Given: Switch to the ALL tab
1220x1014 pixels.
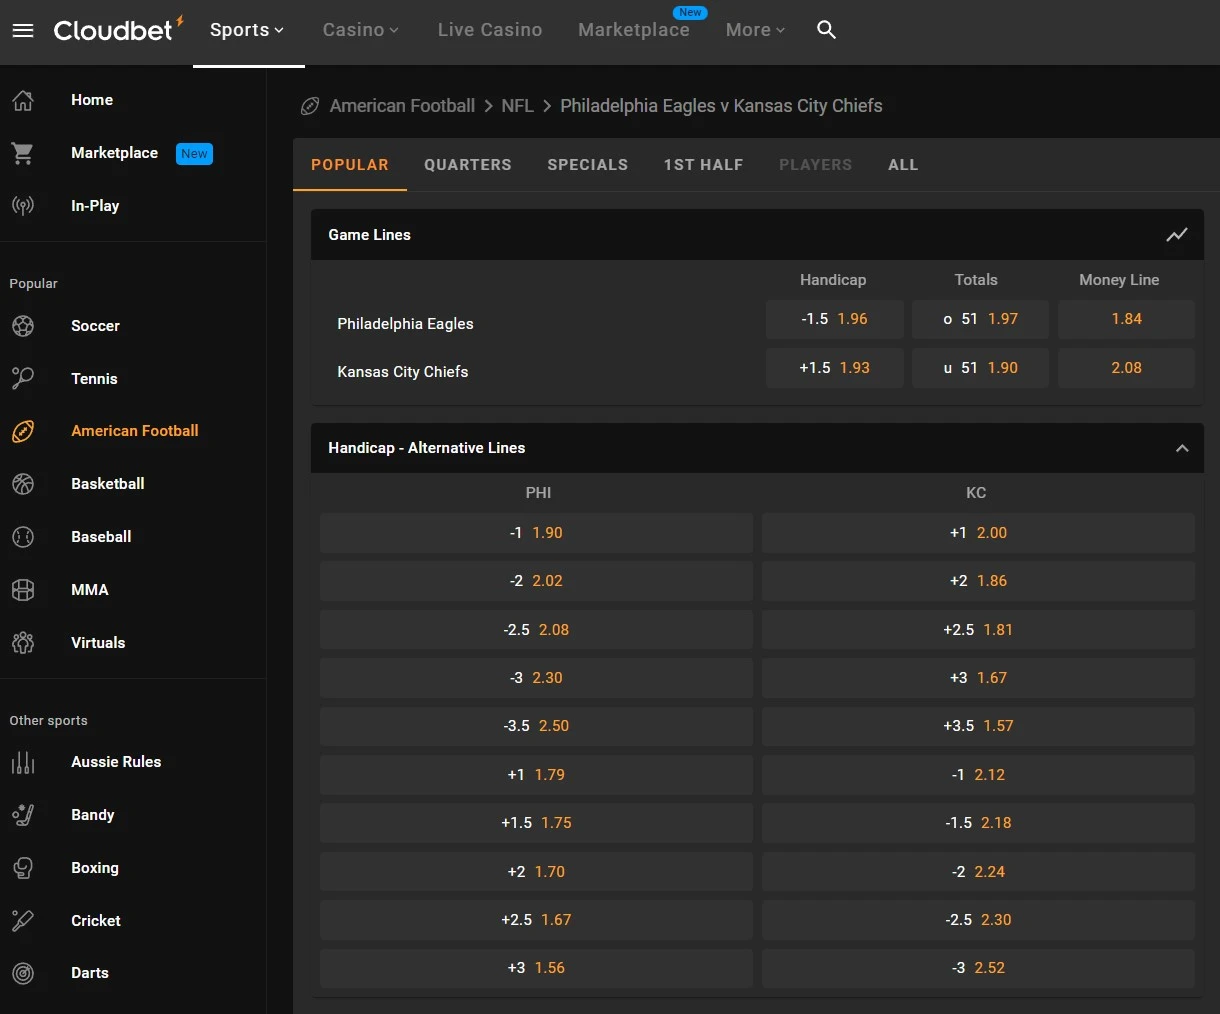Looking at the screenshot, I should (903, 165).
